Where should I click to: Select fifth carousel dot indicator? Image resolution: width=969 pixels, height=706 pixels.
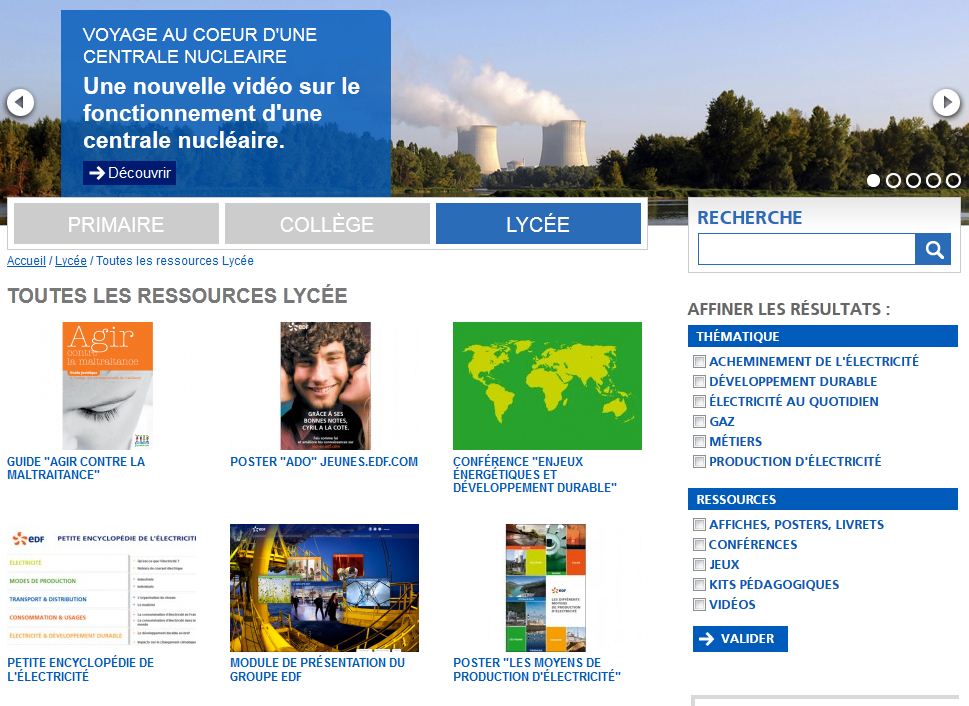[x=953, y=180]
